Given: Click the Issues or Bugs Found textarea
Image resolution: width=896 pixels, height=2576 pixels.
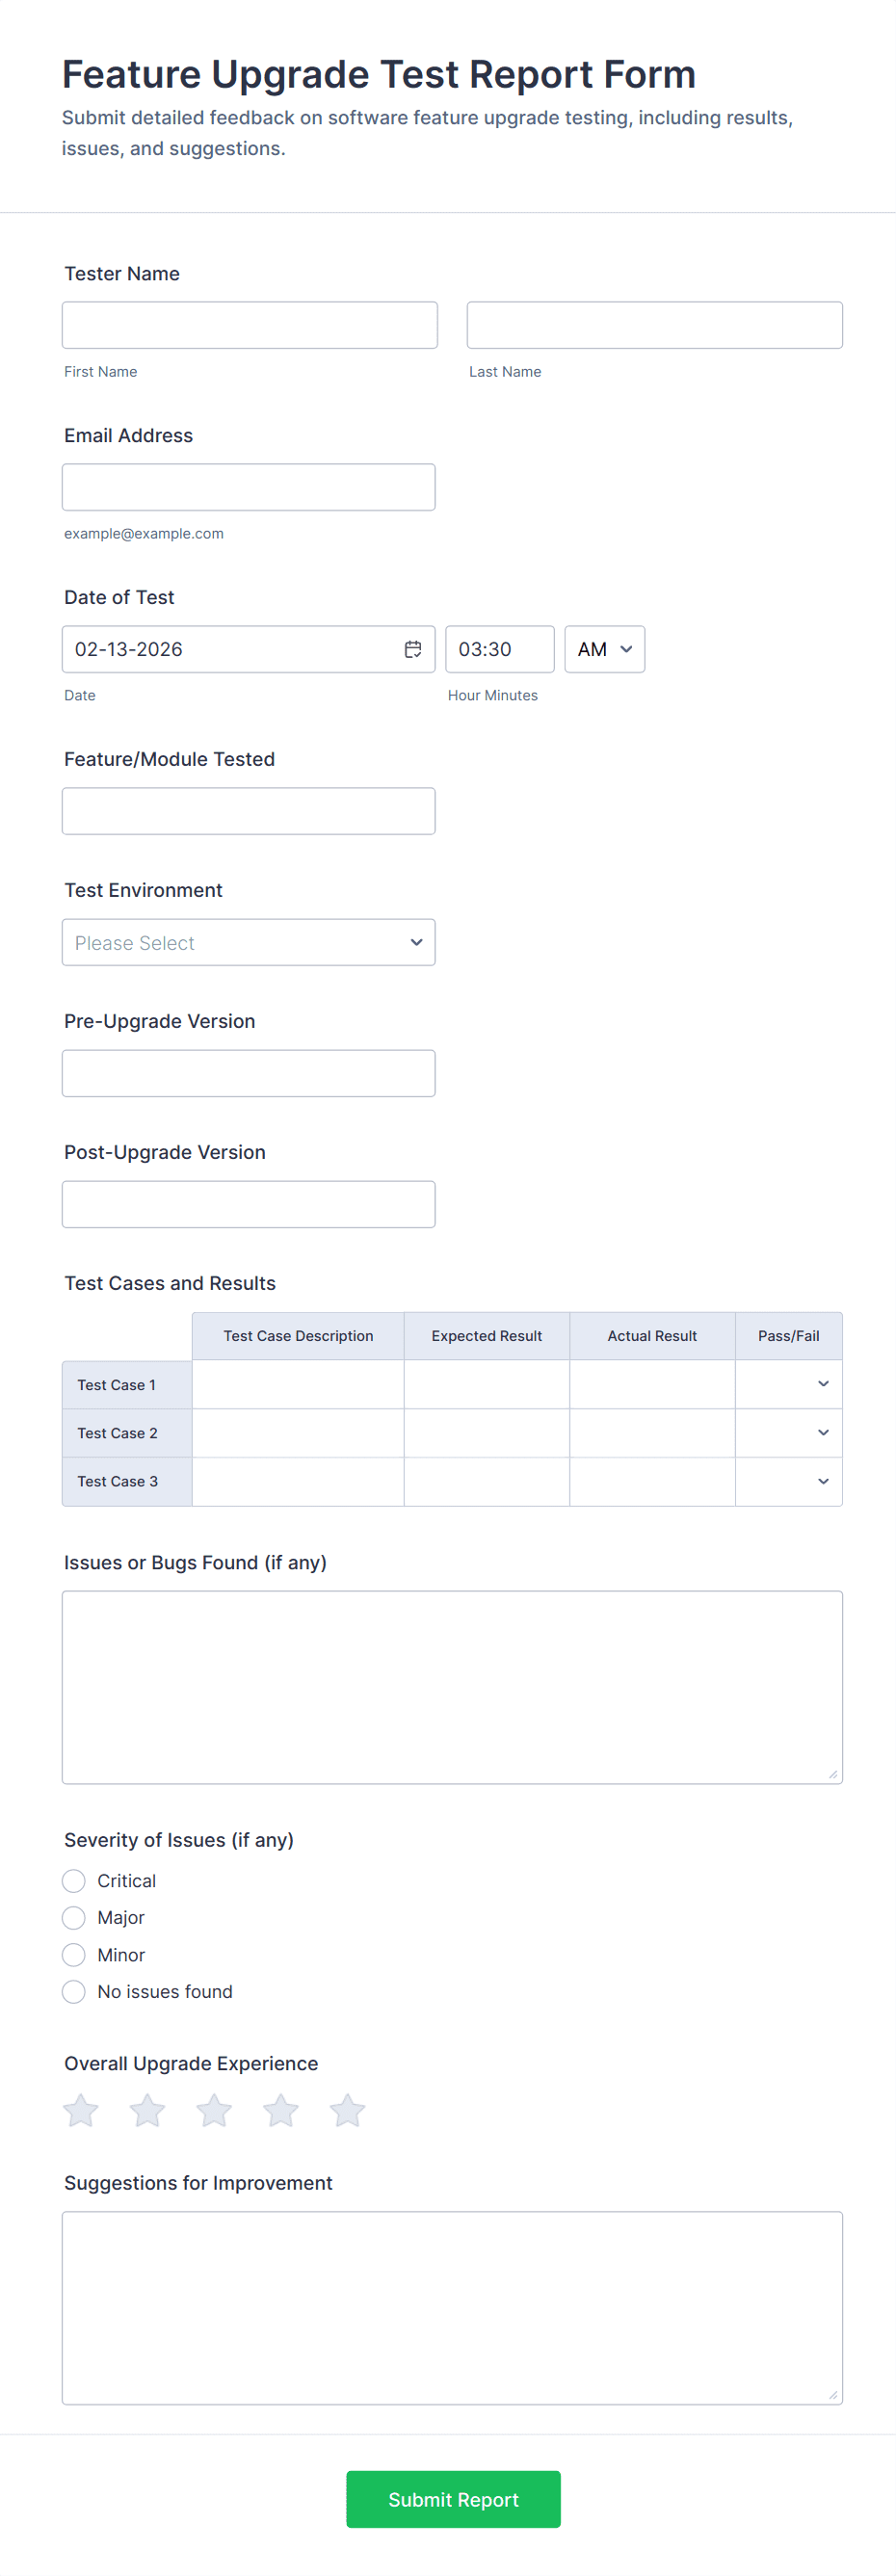Looking at the screenshot, I should coord(452,1687).
